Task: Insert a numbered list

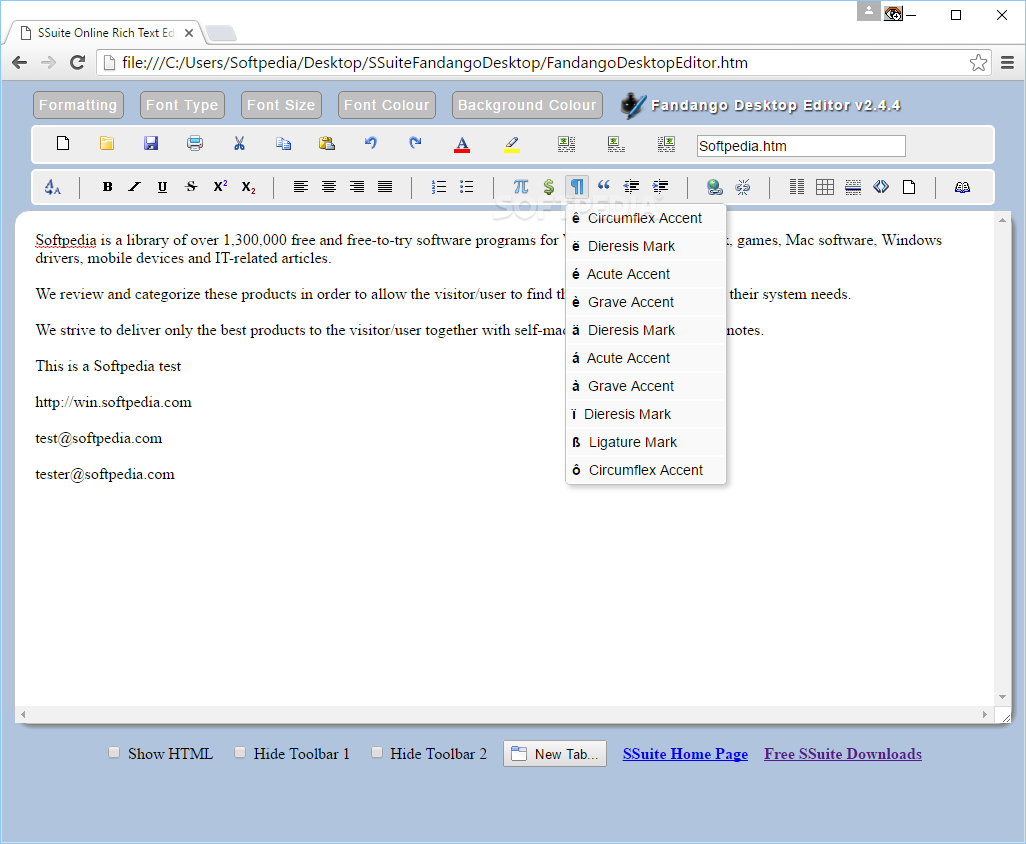Action: tap(438, 187)
